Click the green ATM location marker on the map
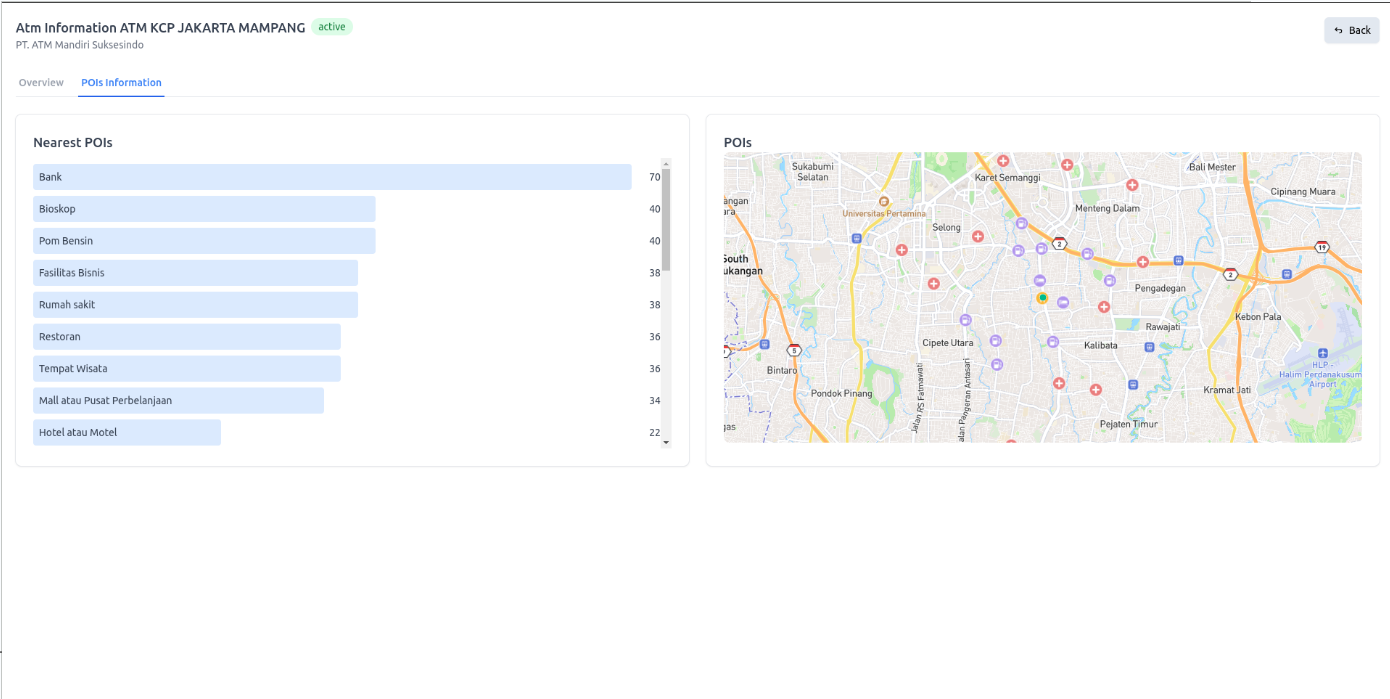The width and height of the screenshot is (1390, 699). 1042,298
